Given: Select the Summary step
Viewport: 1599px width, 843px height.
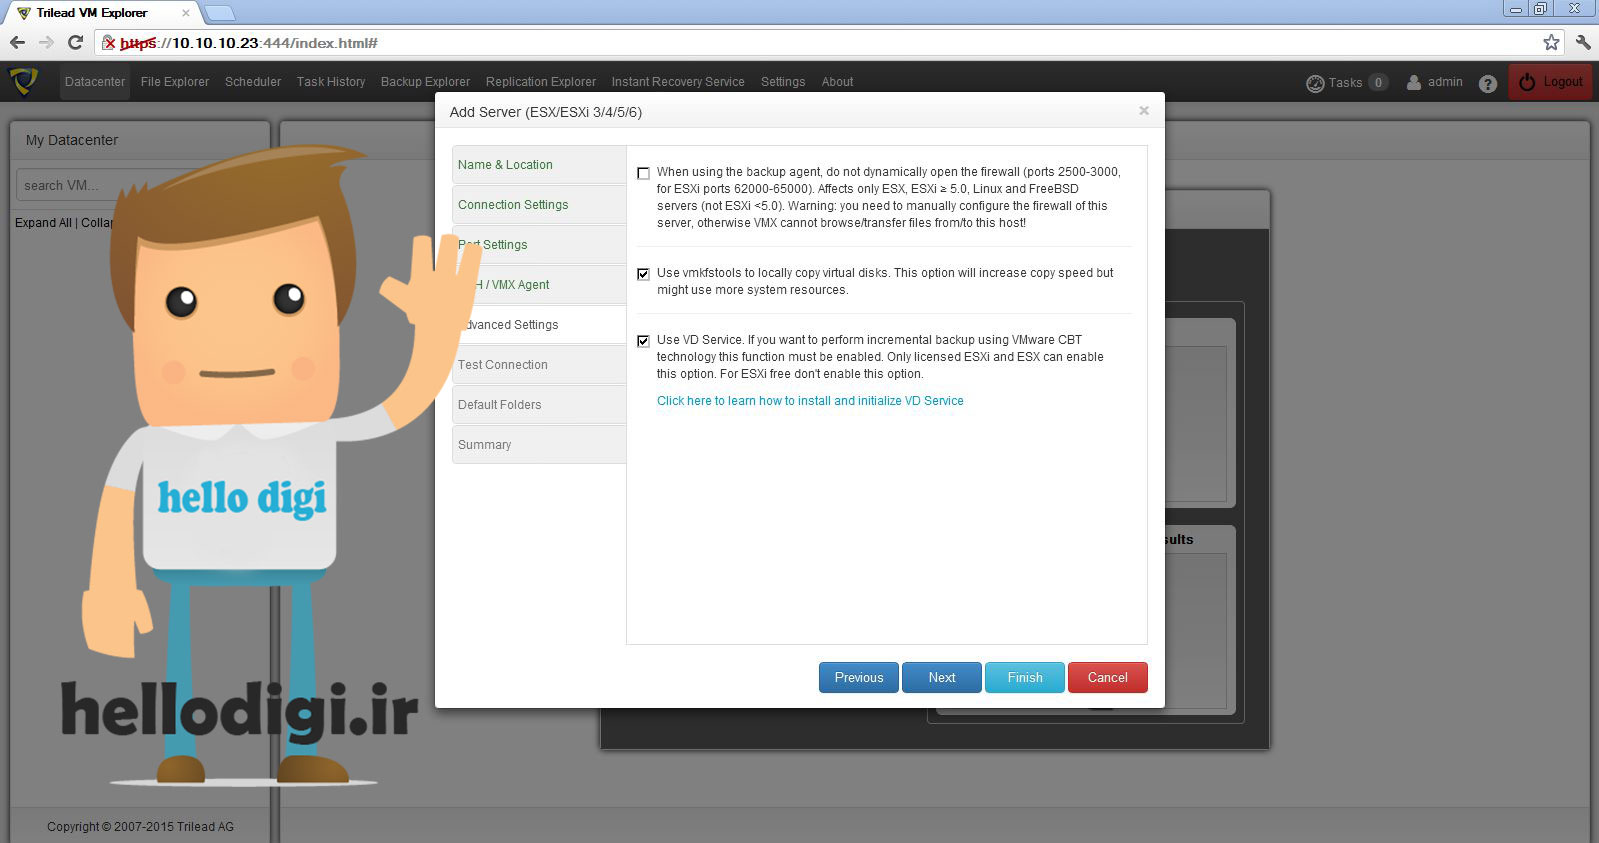Looking at the screenshot, I should point(539,445).
